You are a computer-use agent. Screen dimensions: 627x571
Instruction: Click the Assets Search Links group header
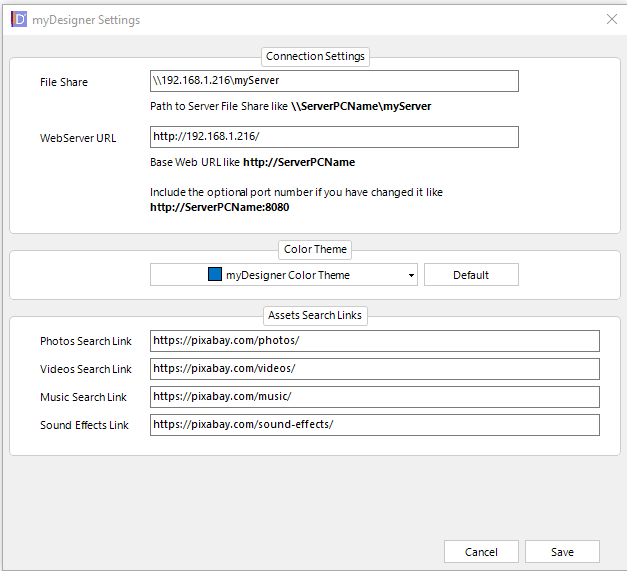[315, 315]
